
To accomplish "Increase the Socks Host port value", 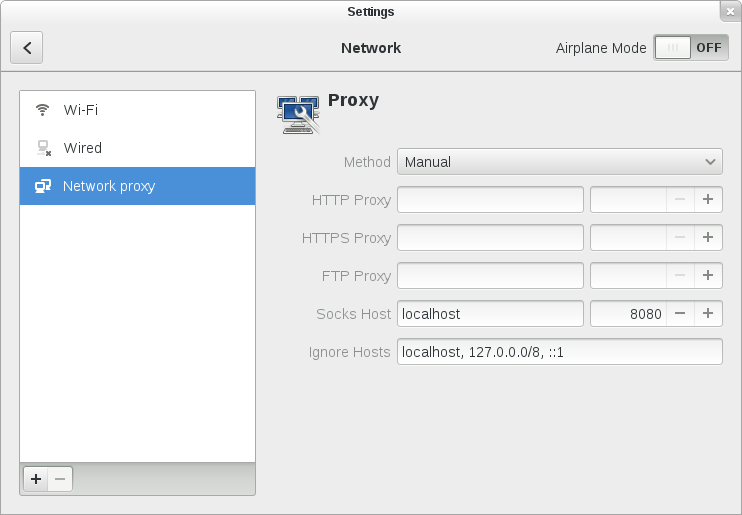I will tap(708, 314).
